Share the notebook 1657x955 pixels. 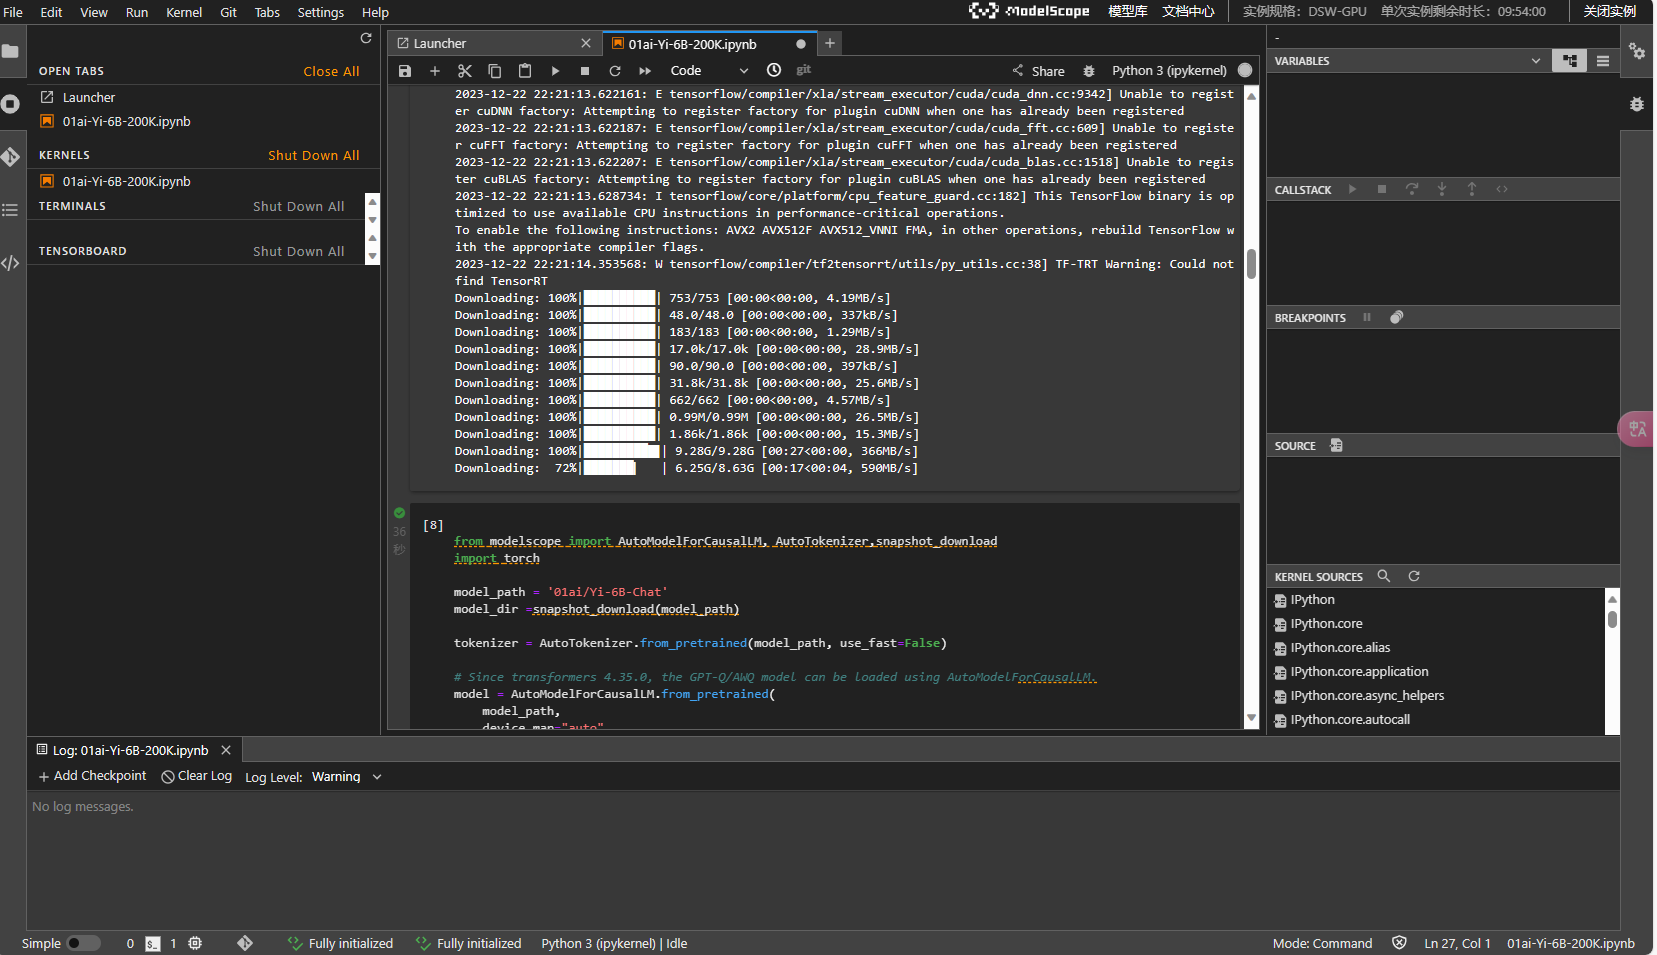coord(1038,71)
